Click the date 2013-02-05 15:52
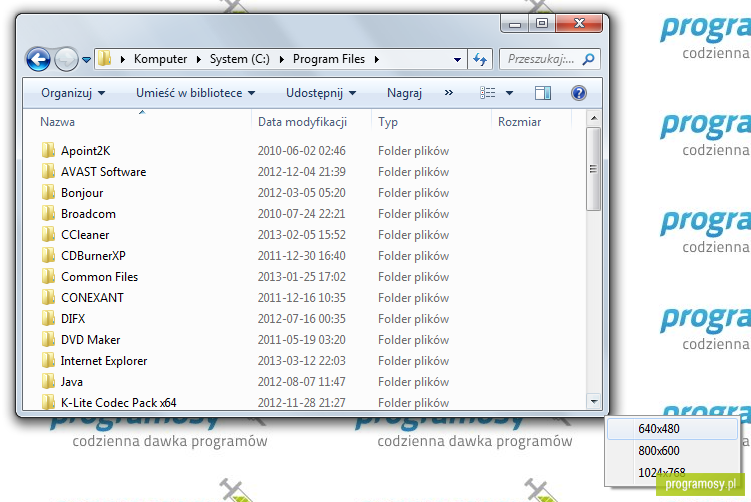This screenshot has width=751, height=502. tap(301, 235)
